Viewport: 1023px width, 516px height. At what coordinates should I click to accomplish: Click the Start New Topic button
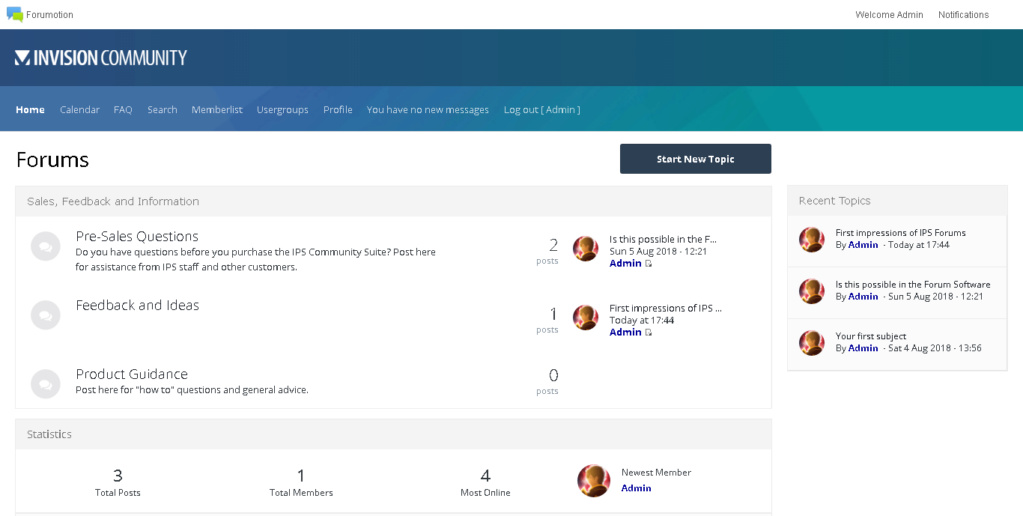tap(695, 159)
